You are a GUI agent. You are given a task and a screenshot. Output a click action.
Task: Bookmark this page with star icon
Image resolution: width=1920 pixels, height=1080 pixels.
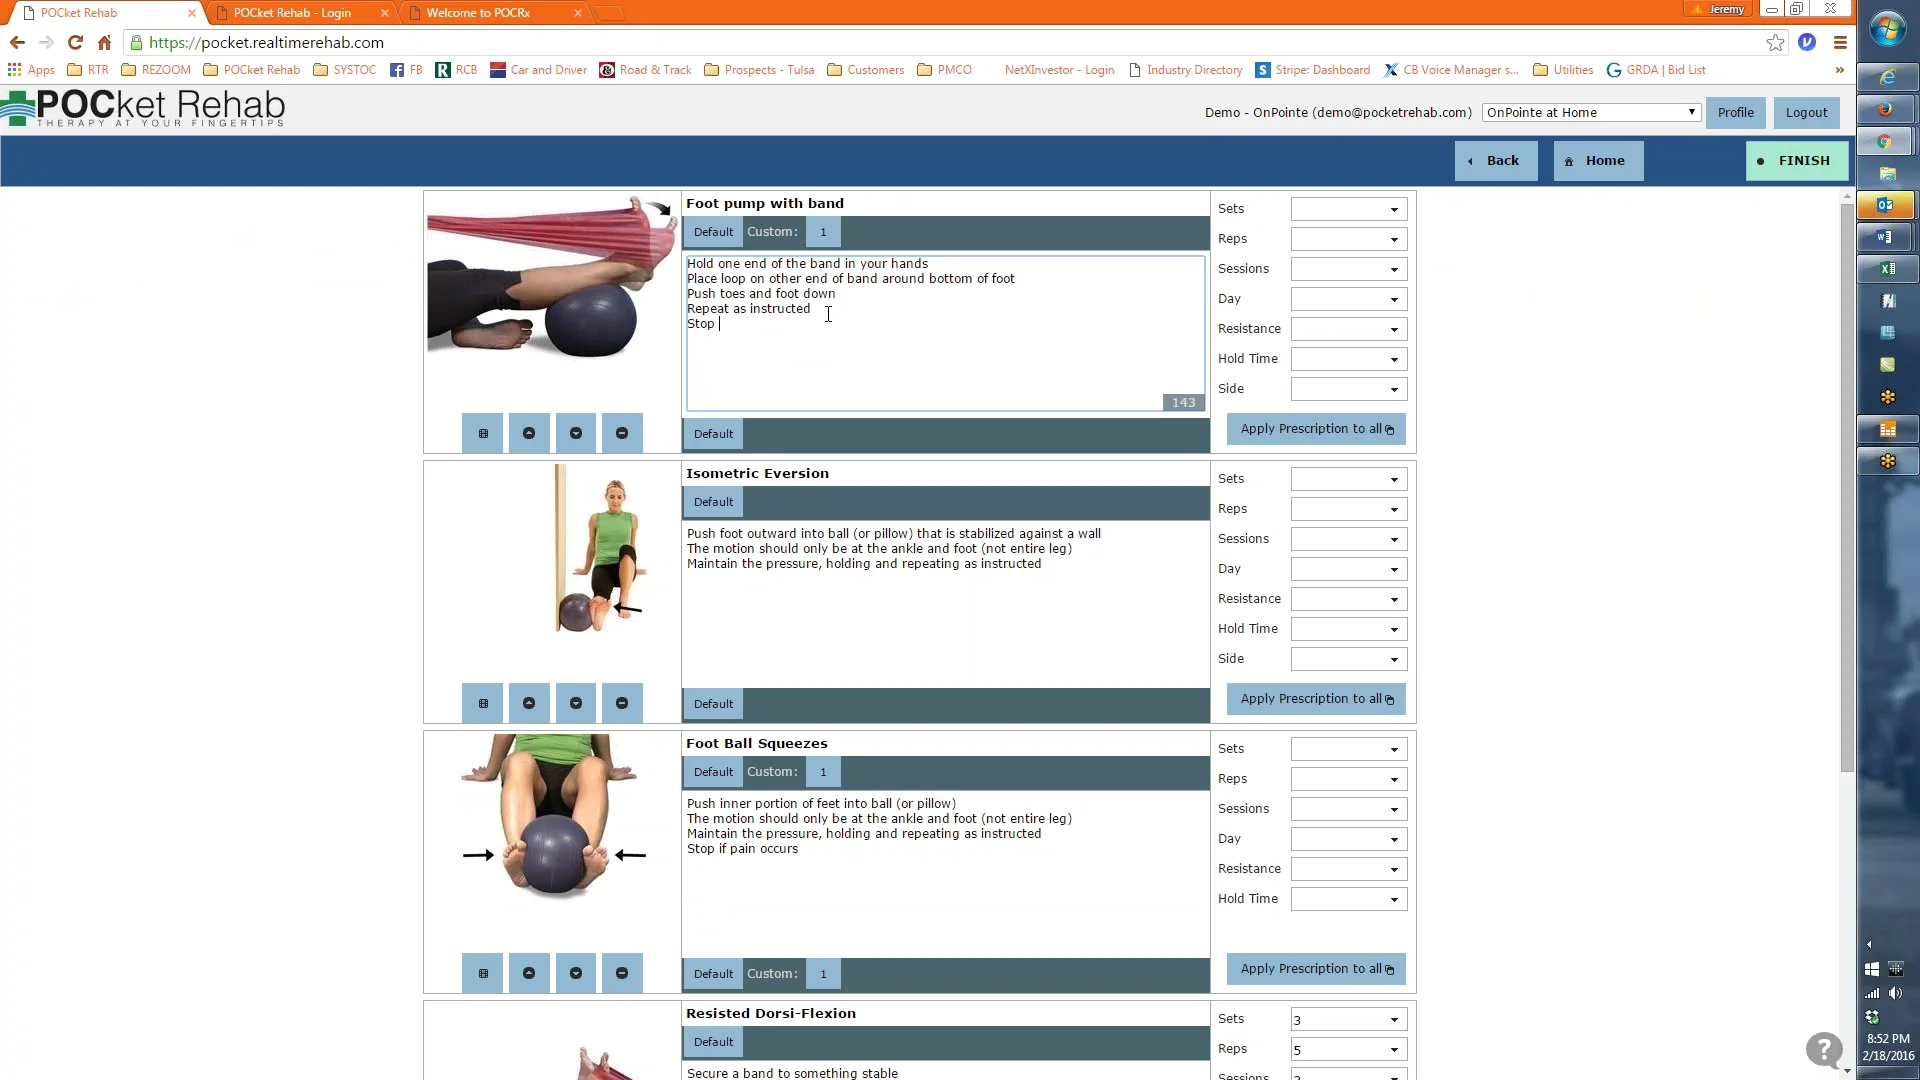click(x=1775, y=42)
